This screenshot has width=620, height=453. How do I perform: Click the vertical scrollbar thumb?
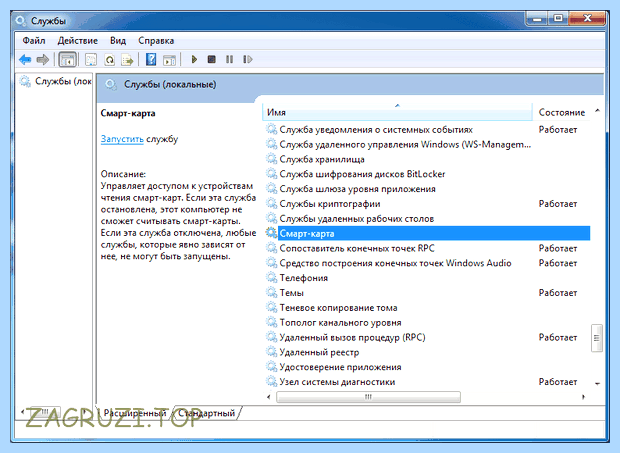coord(597,338)
